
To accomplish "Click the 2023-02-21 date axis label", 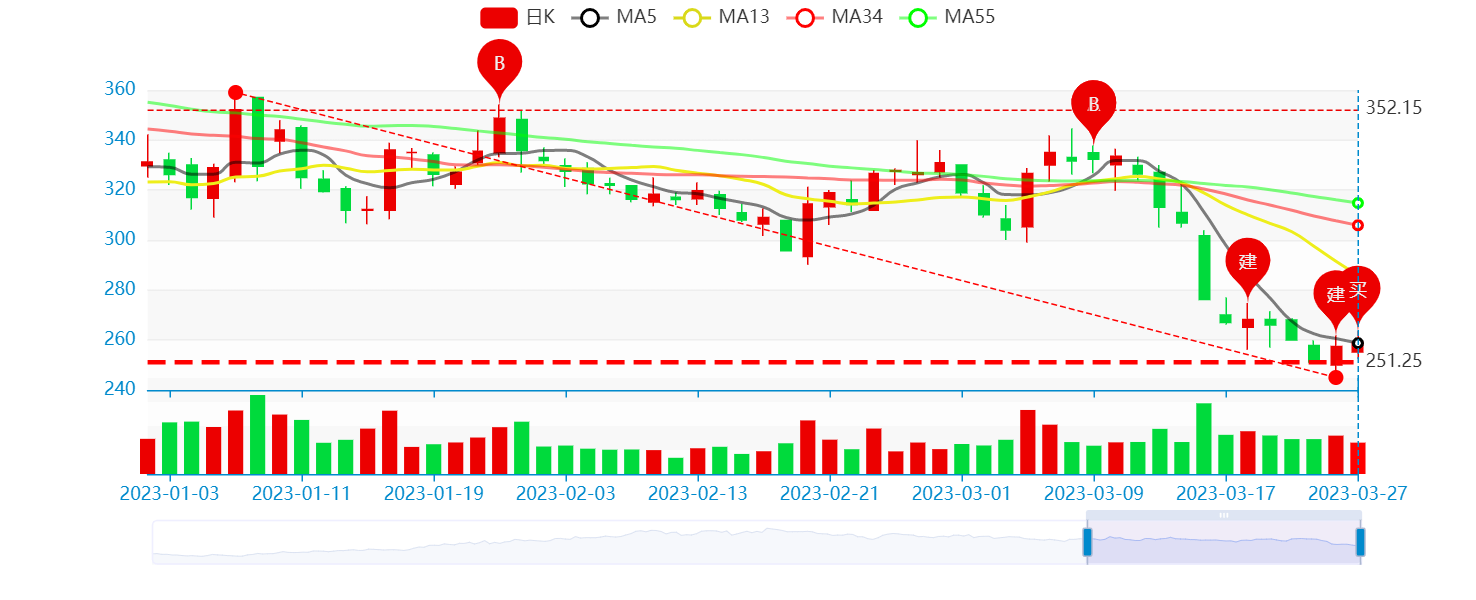I will (x=830, y=493).
